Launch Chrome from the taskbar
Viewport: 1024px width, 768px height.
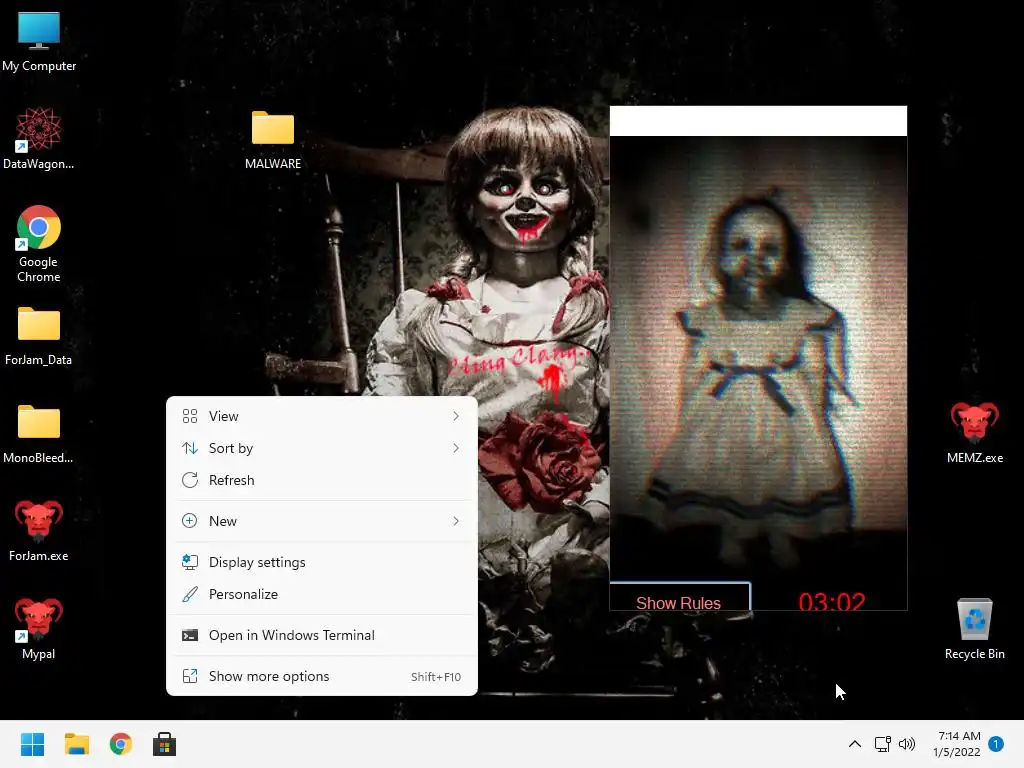[121, 744]
